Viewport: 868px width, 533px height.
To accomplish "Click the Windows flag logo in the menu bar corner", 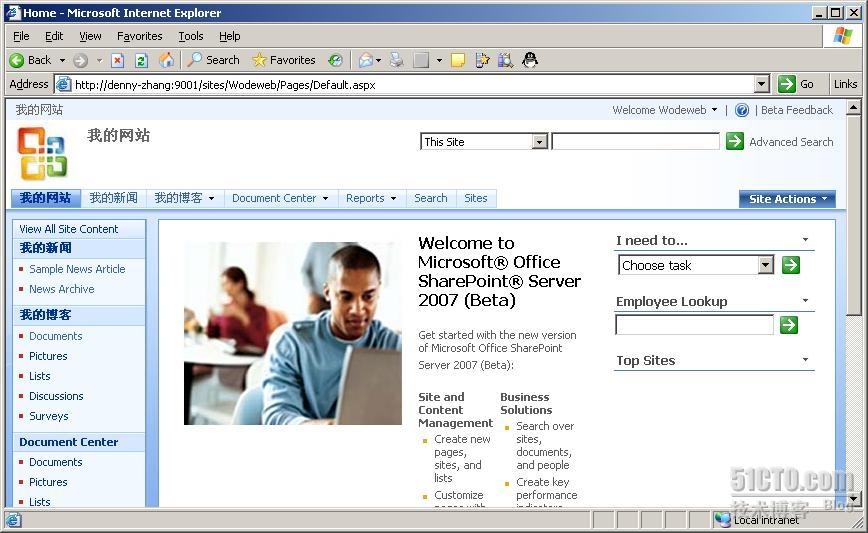I will pos(843,36).
